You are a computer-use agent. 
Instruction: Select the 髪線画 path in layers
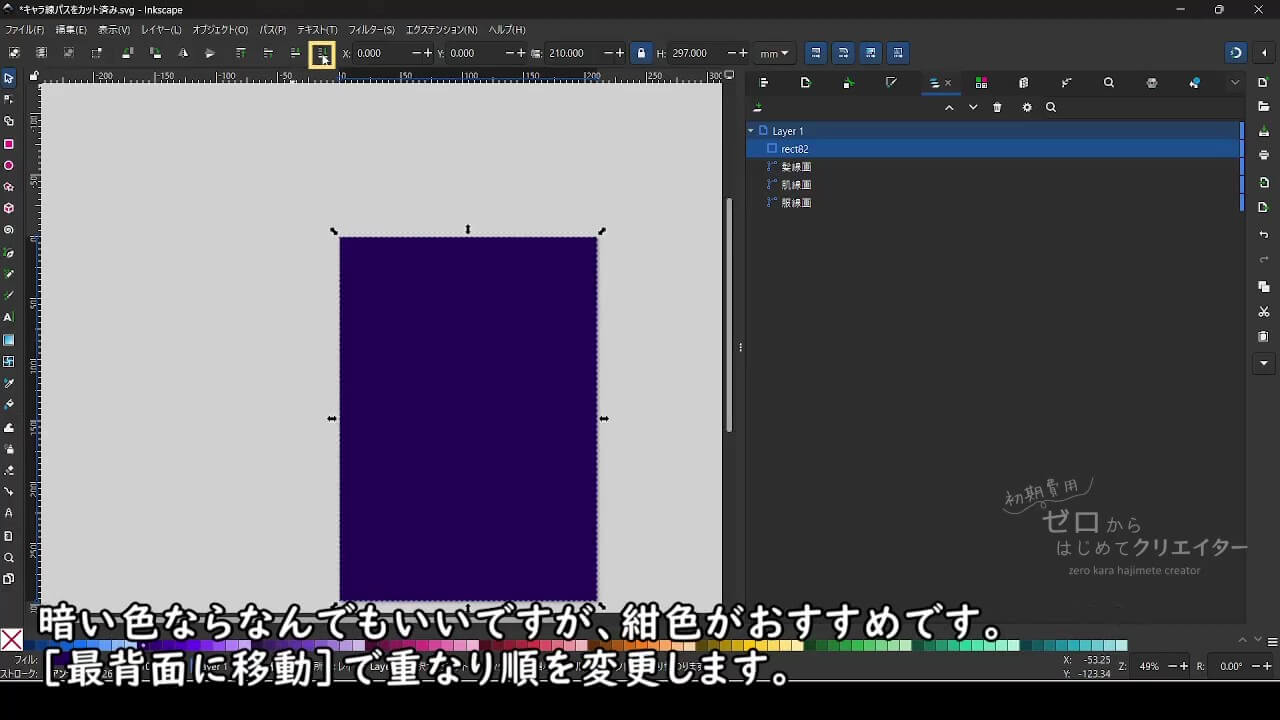pos(796,167)
